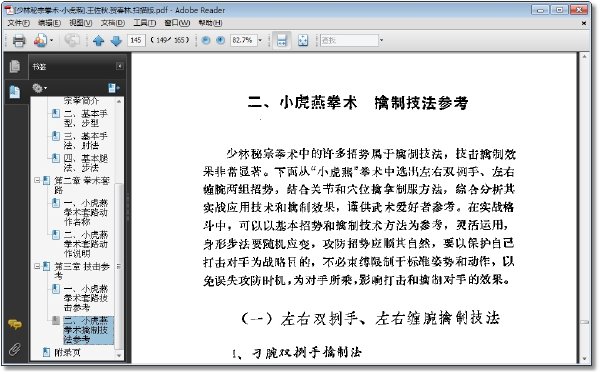600x374 pixels.
Task: Open the collaborate/share icon in the toolbar
Action: [41, 40]
